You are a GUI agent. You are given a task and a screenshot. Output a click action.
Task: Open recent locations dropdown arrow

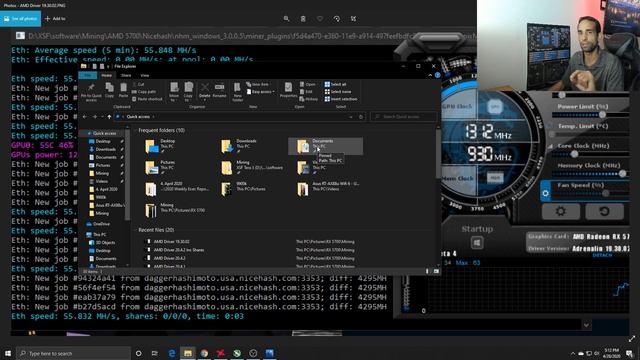(102, 117)
